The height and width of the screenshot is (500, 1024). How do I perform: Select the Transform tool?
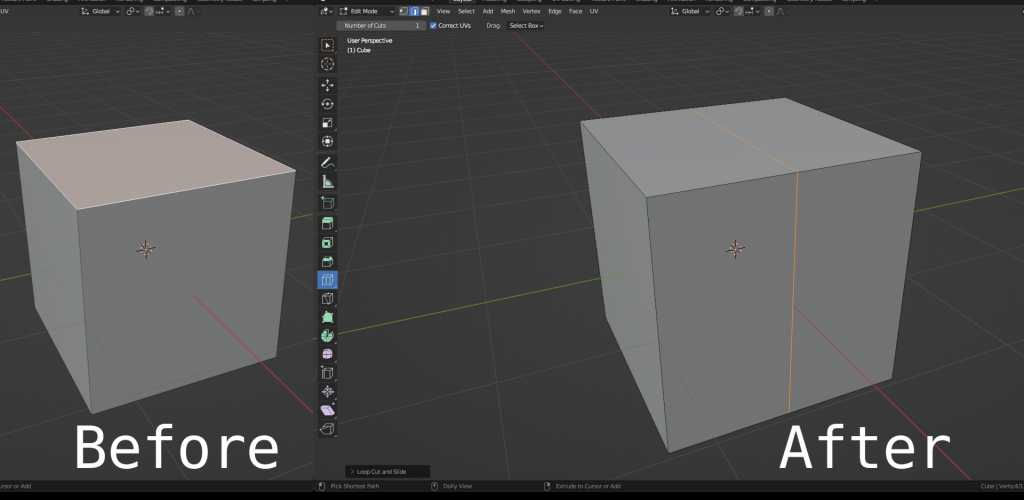pyautogui.click(x=327, y=142)
